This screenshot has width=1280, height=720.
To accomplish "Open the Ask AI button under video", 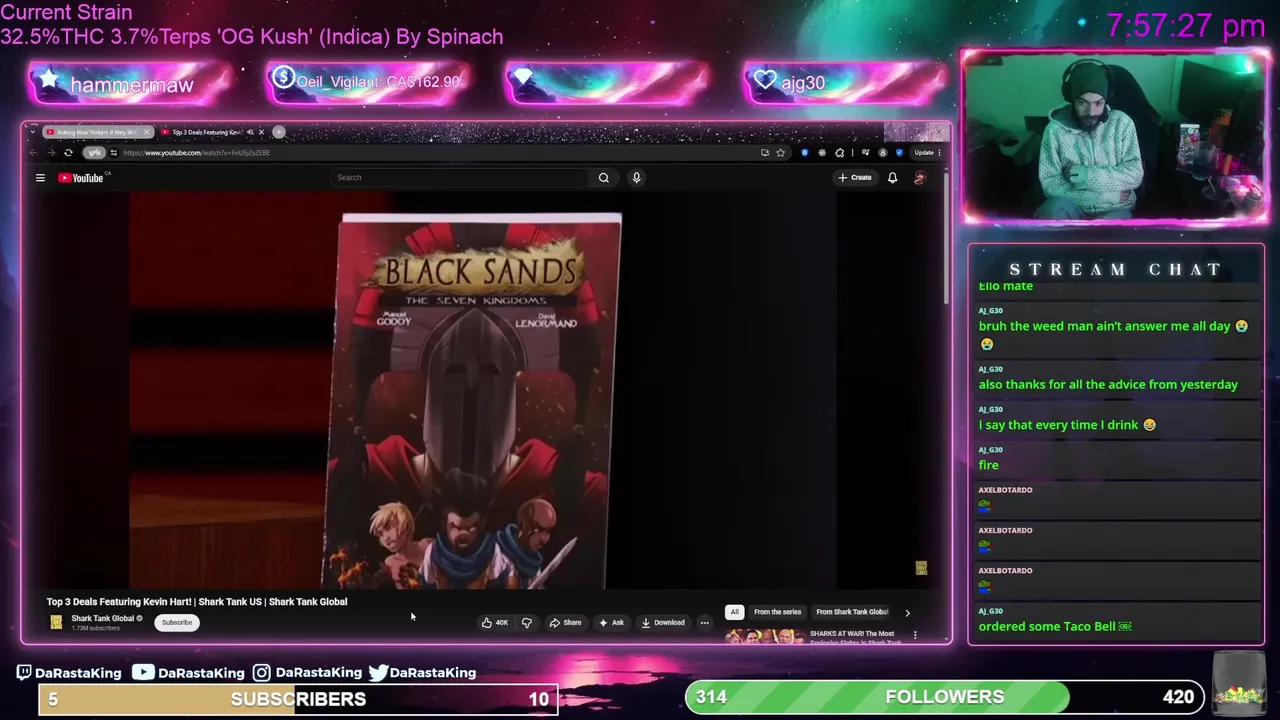I will point(611,623).
